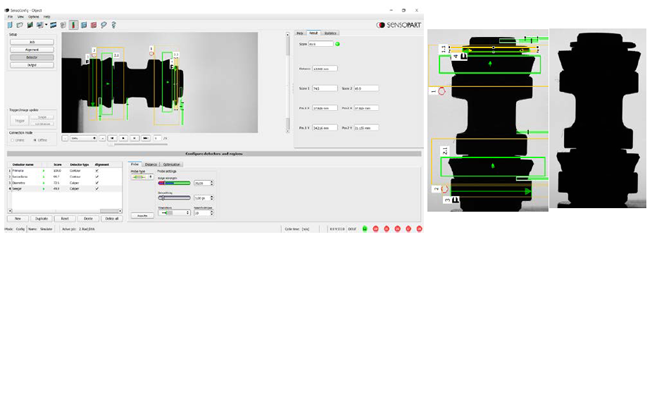650x400 pixels.
Task: Click the Search stripes value spinner arrows
Action: [212, 213]
